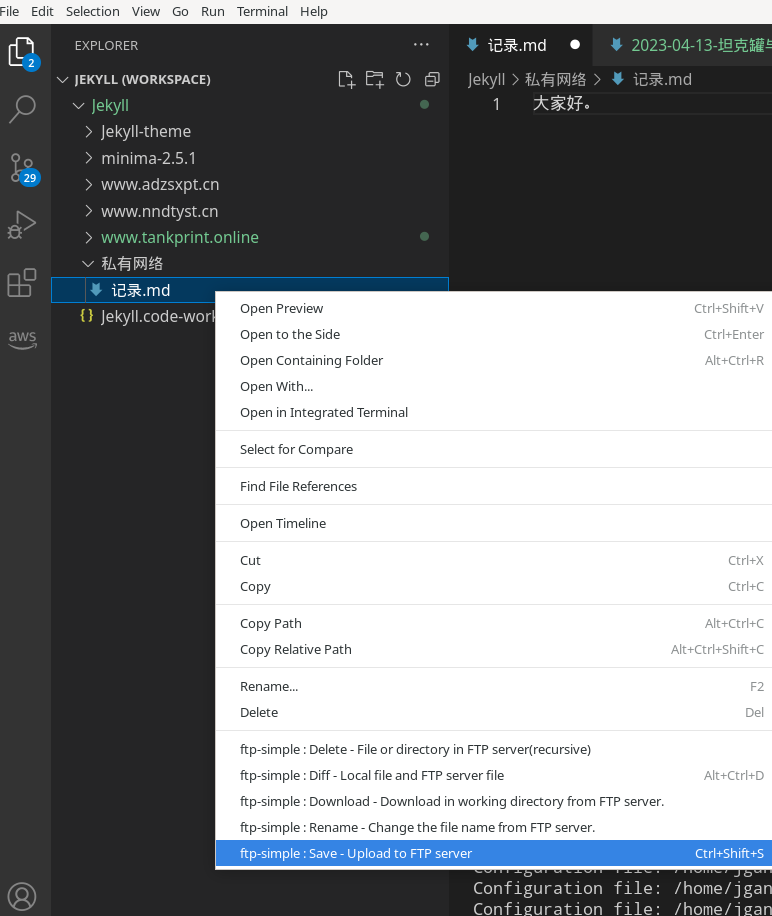Choose Open Preview from context menu
The height and width of the screenshot is (916, 772).
tap(493, 308)
